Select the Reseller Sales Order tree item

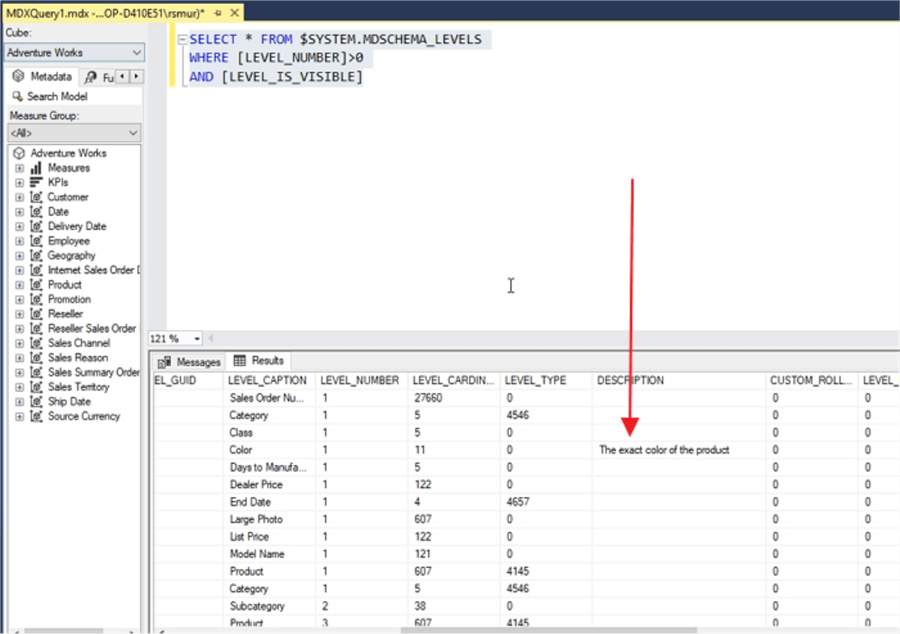92,329
